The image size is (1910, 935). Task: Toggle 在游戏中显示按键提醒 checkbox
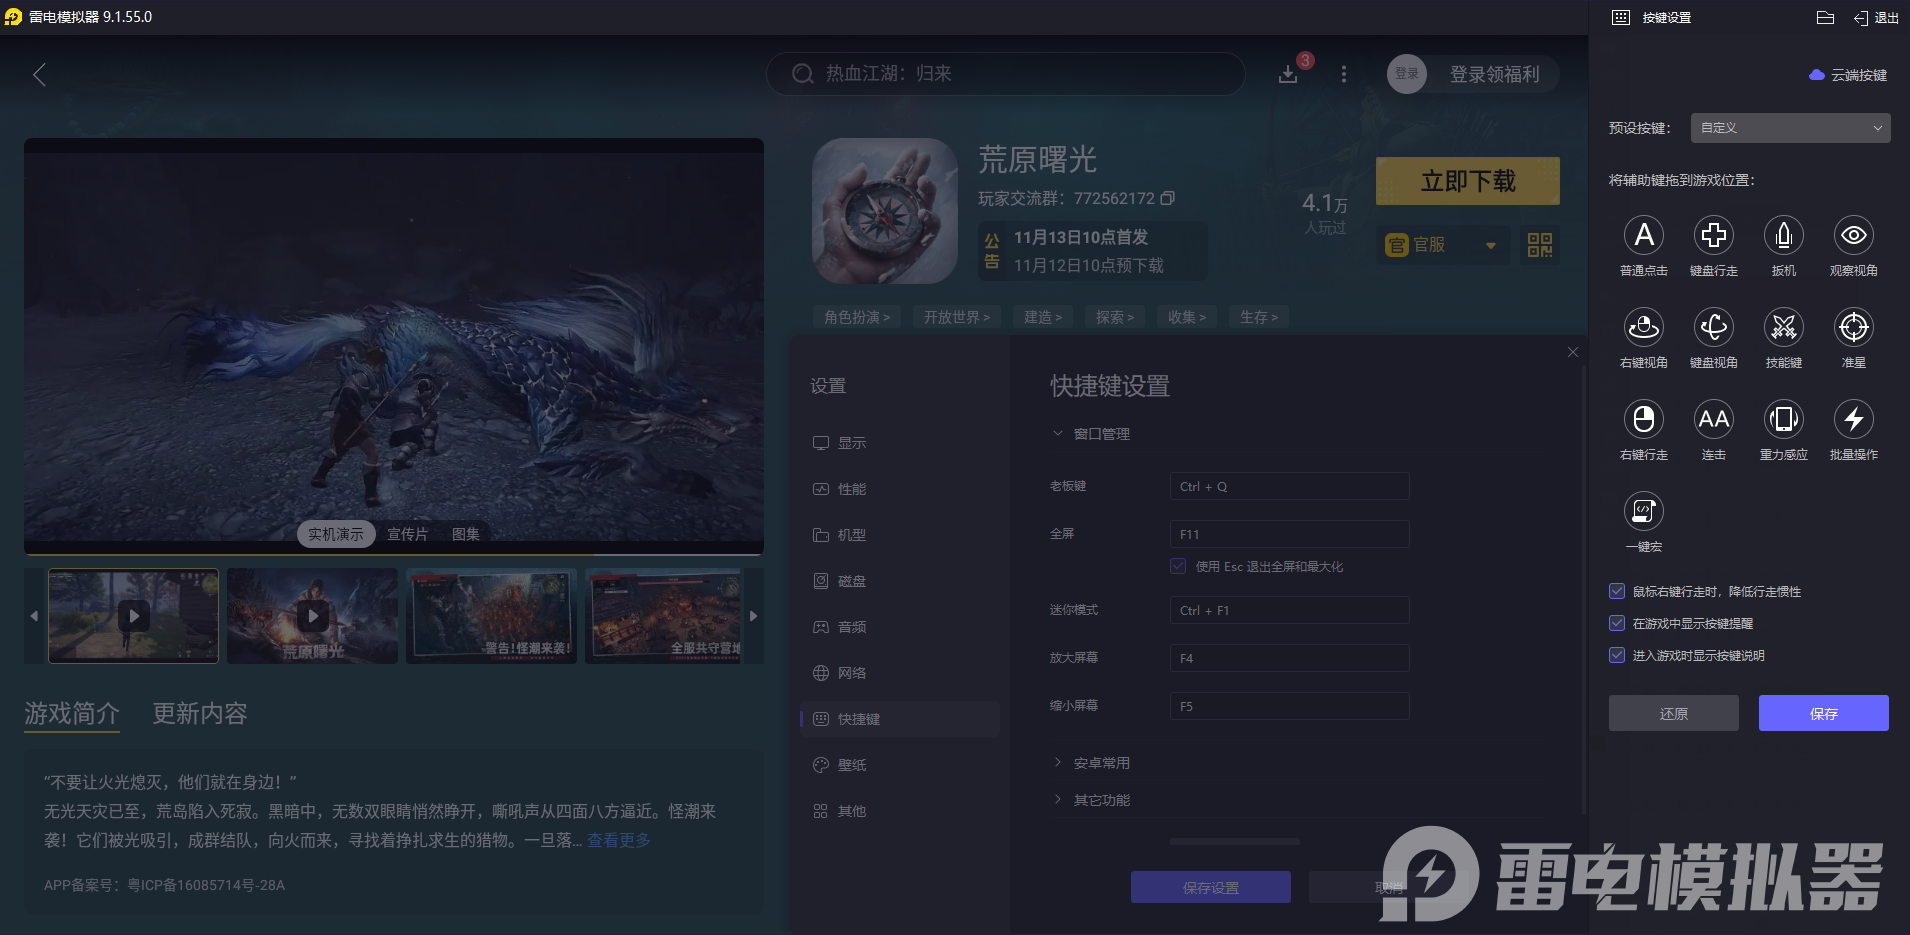point(1617,623)
